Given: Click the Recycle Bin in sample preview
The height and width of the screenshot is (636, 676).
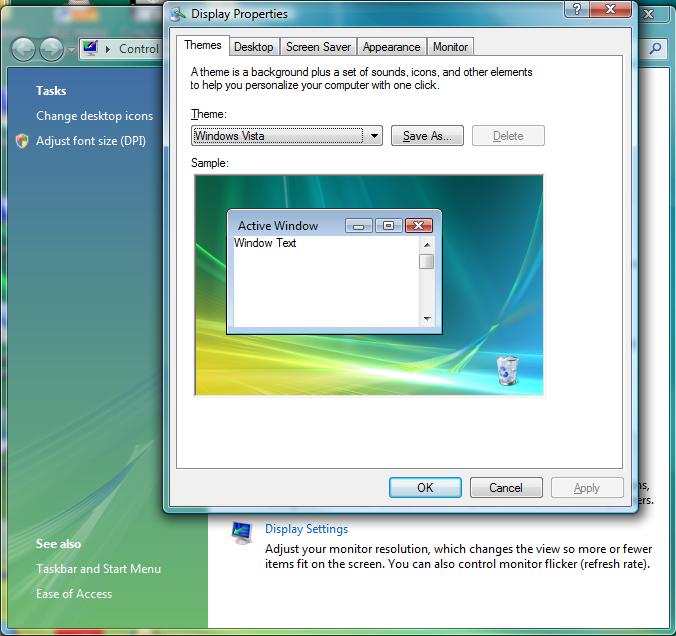Looking at the screenshot, I should point(507,370).
